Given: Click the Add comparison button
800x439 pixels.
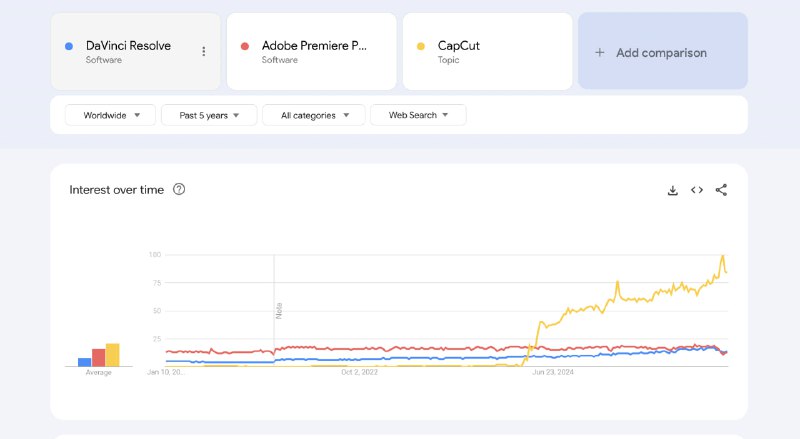Looking at the screenshot, I should [662, 52].
